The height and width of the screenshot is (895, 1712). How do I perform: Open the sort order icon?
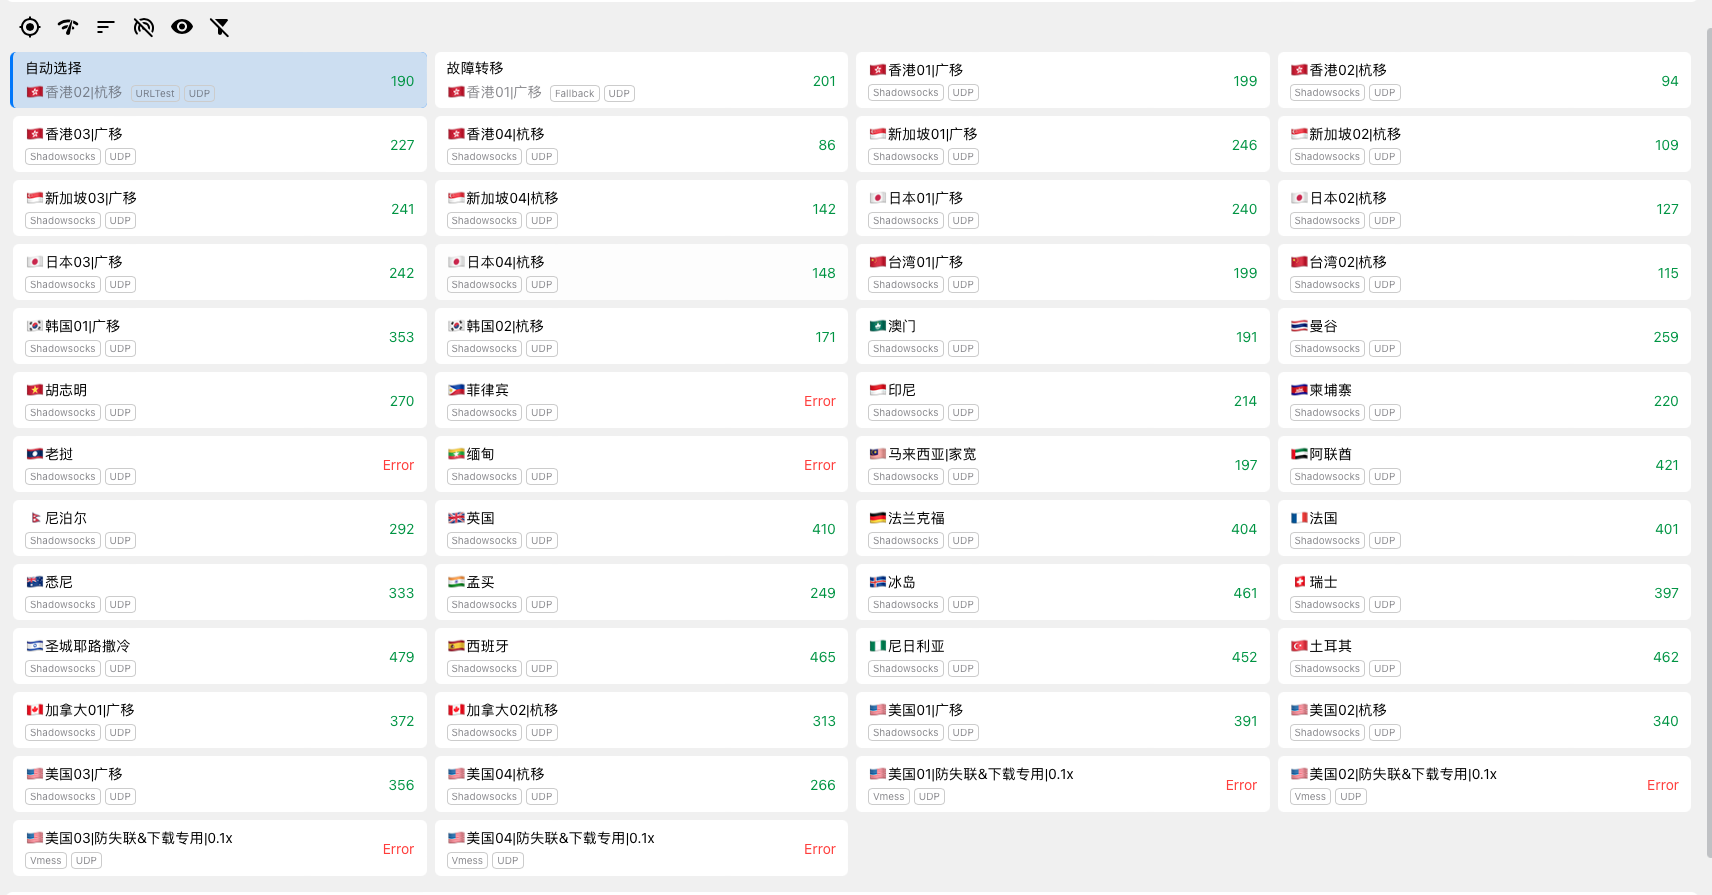coord(106,27)
